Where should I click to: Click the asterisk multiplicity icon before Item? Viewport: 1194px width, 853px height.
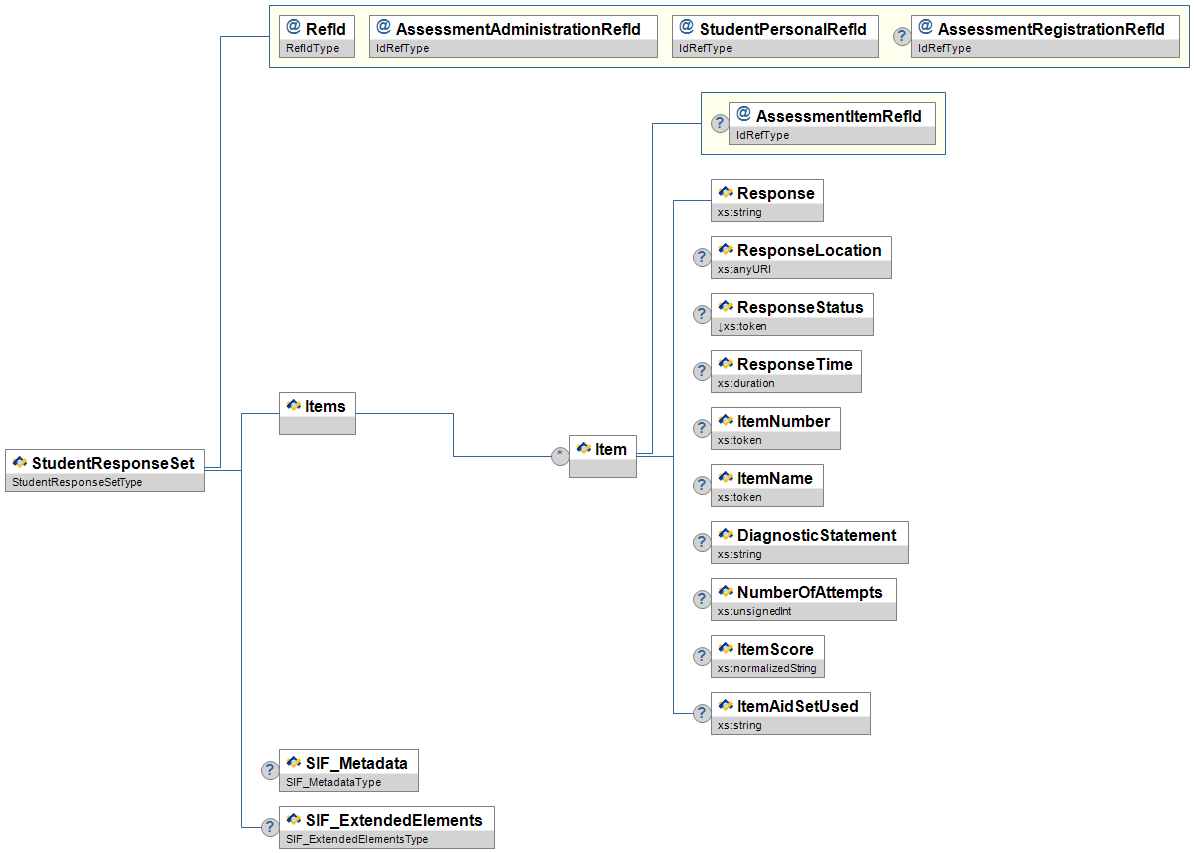click(560, 457)
